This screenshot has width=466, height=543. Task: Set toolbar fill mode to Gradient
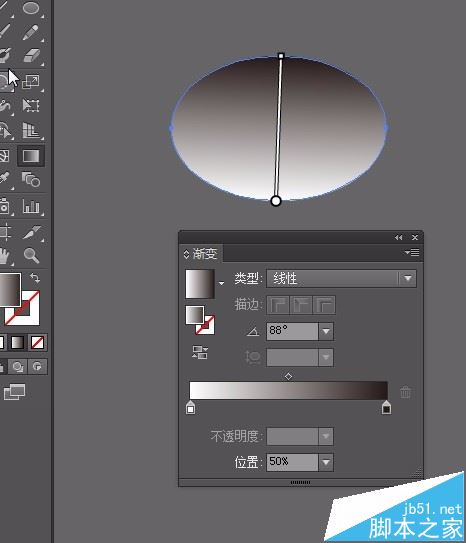pyautogui.click(x=17, y=342)
